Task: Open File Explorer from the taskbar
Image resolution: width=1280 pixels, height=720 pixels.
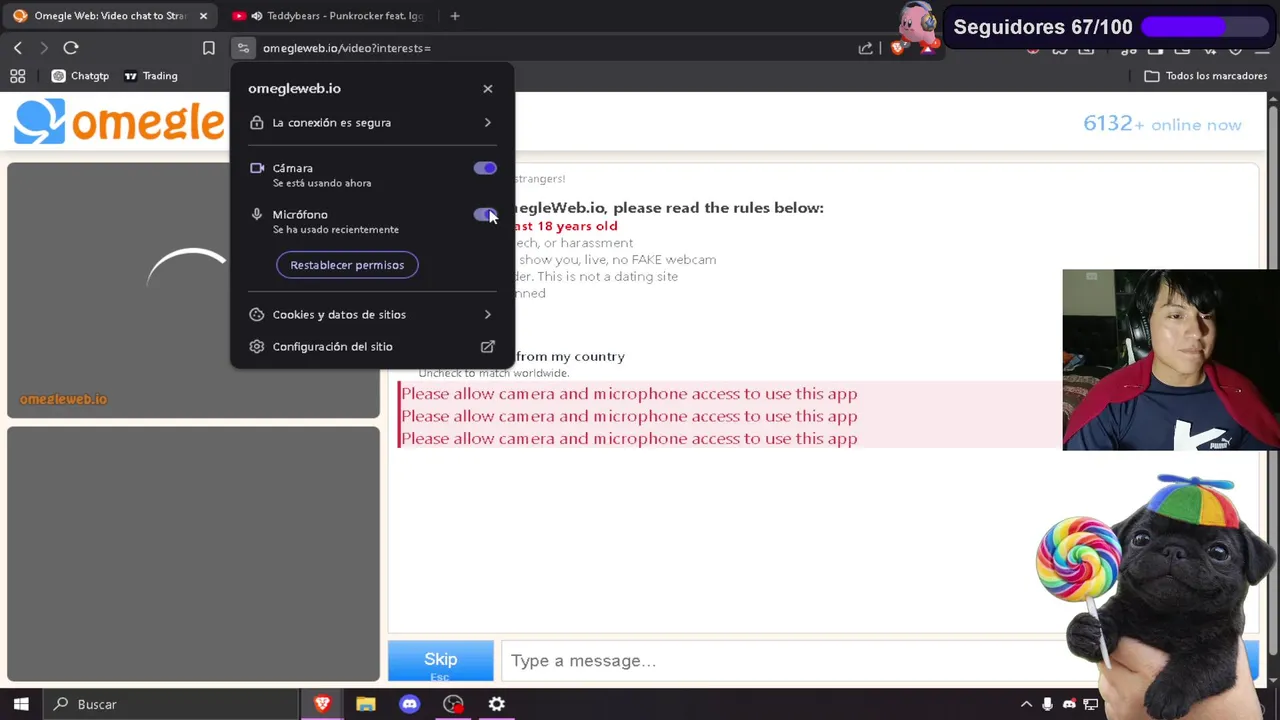Action: (x=366, y=704)
